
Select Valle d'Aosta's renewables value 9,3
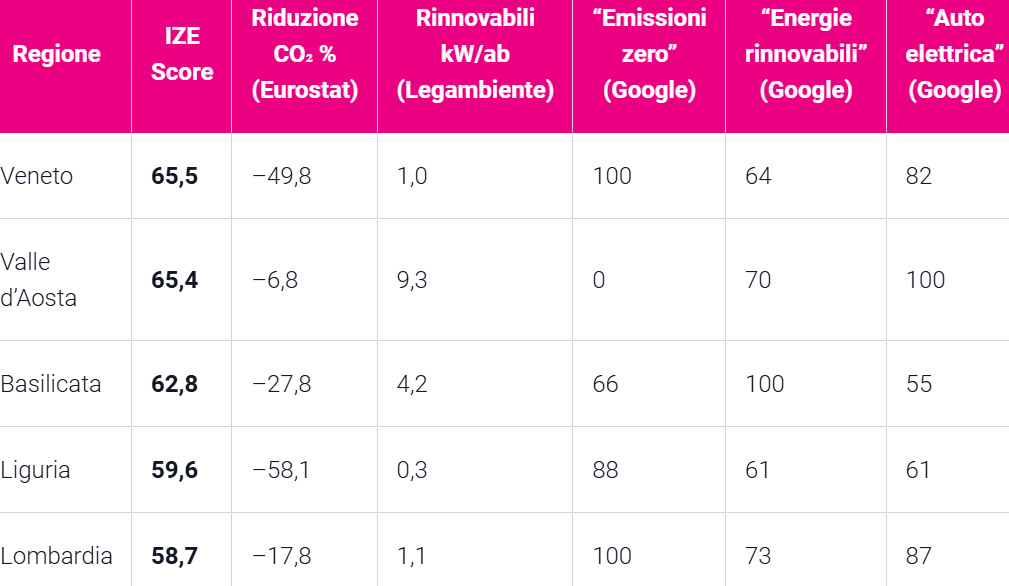coord(412,280)
